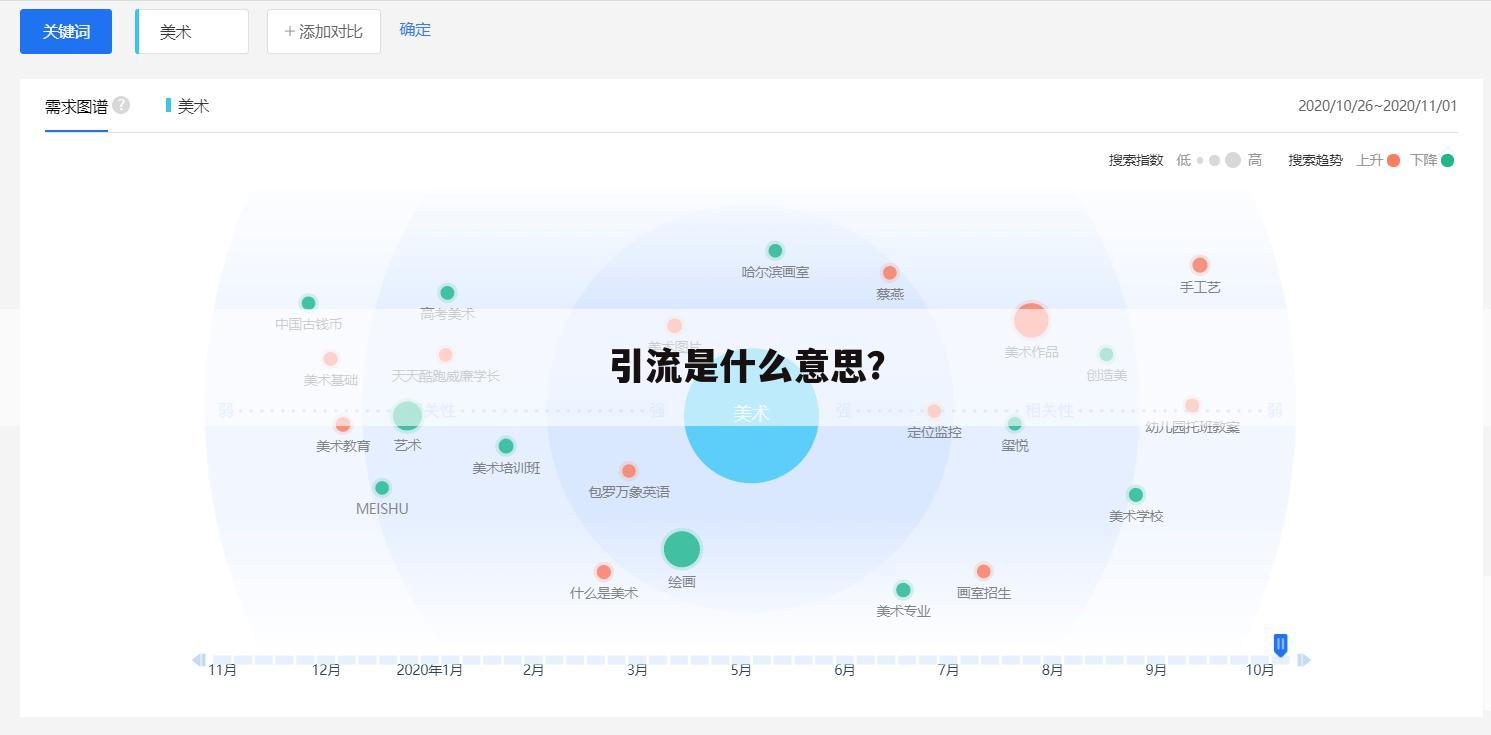Click the 创造美 node
1491x735 pixels.
tap(1106, 354)
